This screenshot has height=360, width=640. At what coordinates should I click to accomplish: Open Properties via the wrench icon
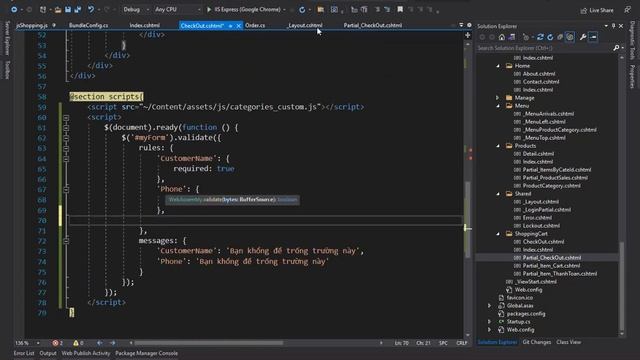[583, 37]
